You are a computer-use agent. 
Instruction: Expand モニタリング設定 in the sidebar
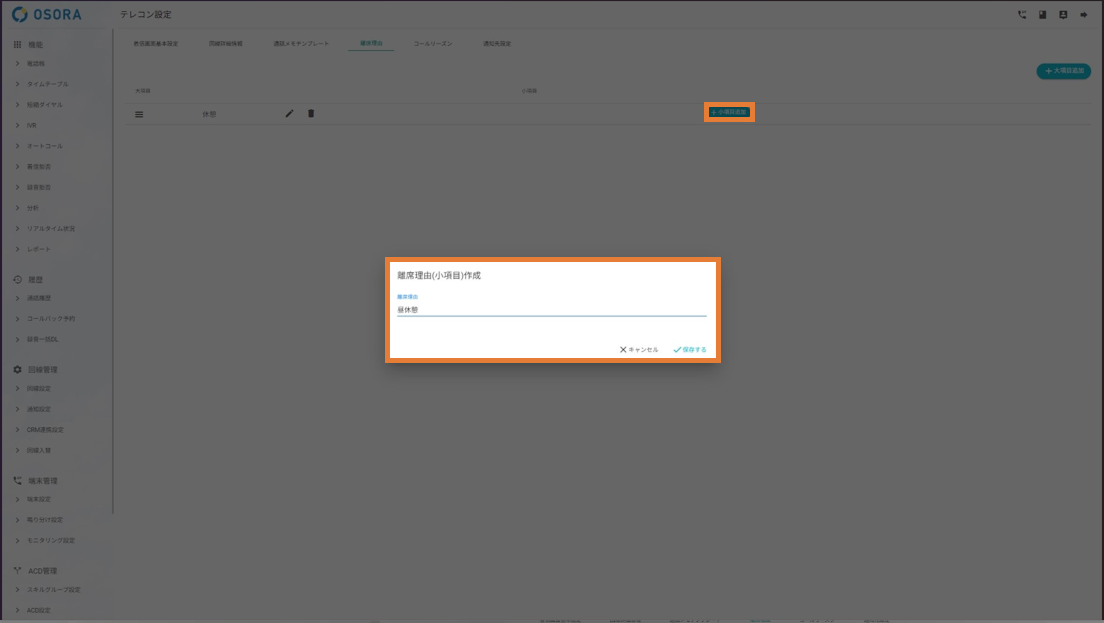click(50, 540)
